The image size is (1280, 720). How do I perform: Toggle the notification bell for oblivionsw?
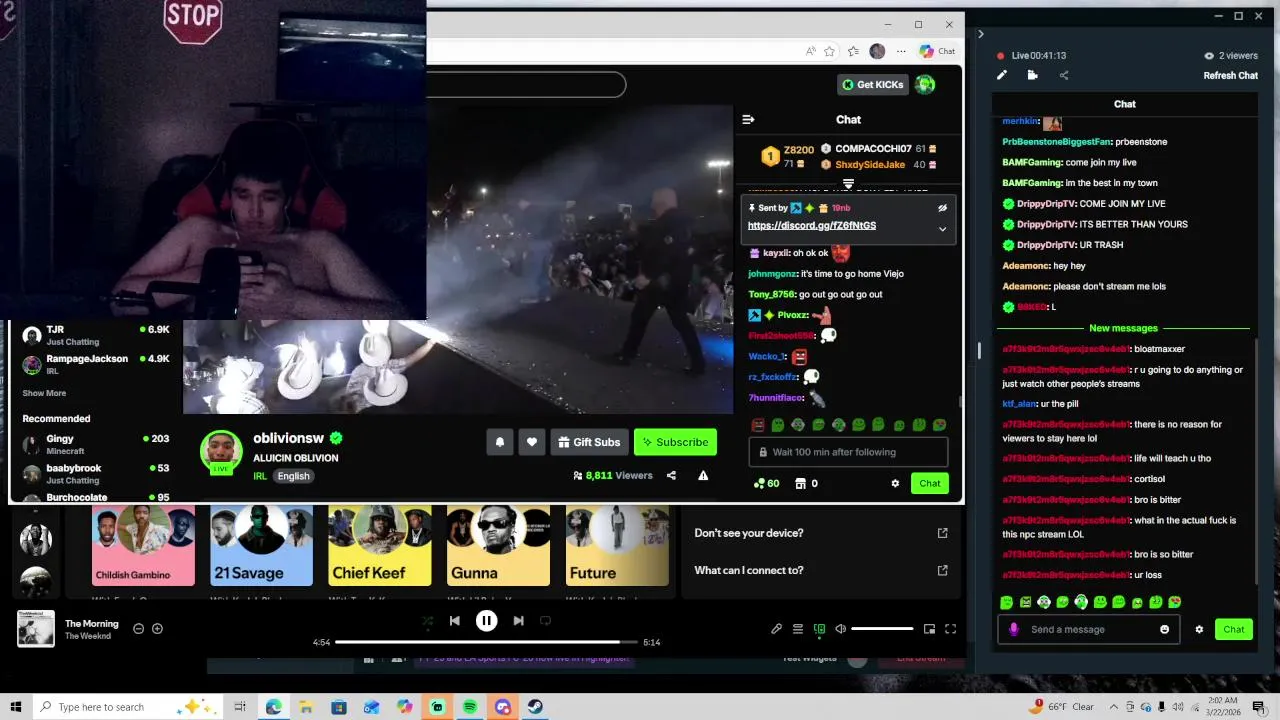pyautogui.click(x=500, y=442)
